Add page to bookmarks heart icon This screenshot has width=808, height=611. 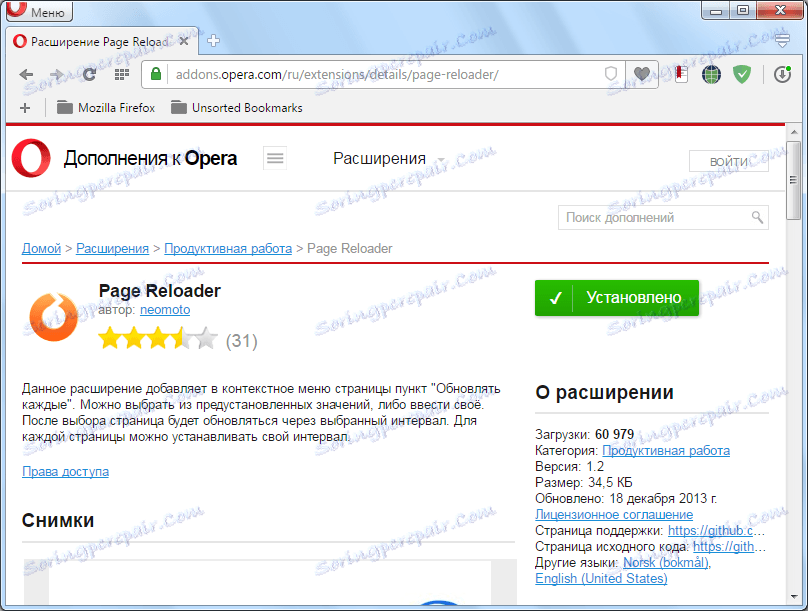pos(642,74)
